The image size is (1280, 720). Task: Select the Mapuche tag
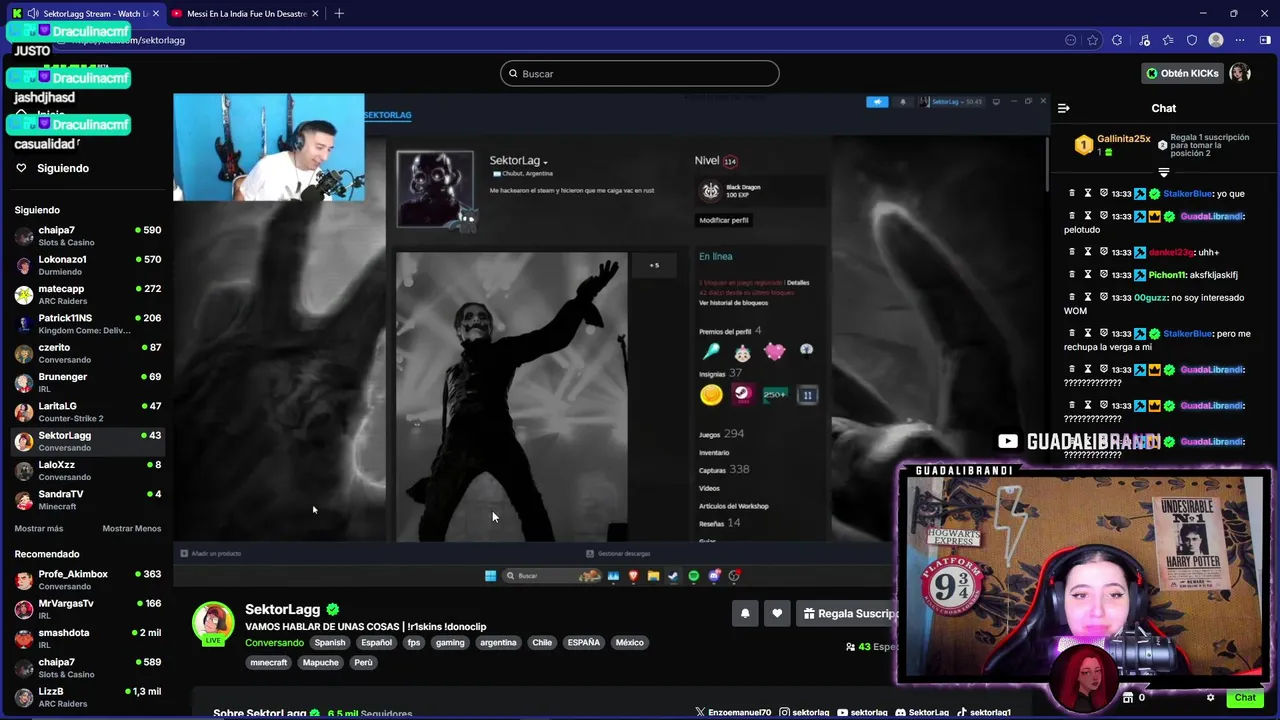(320, 662)
